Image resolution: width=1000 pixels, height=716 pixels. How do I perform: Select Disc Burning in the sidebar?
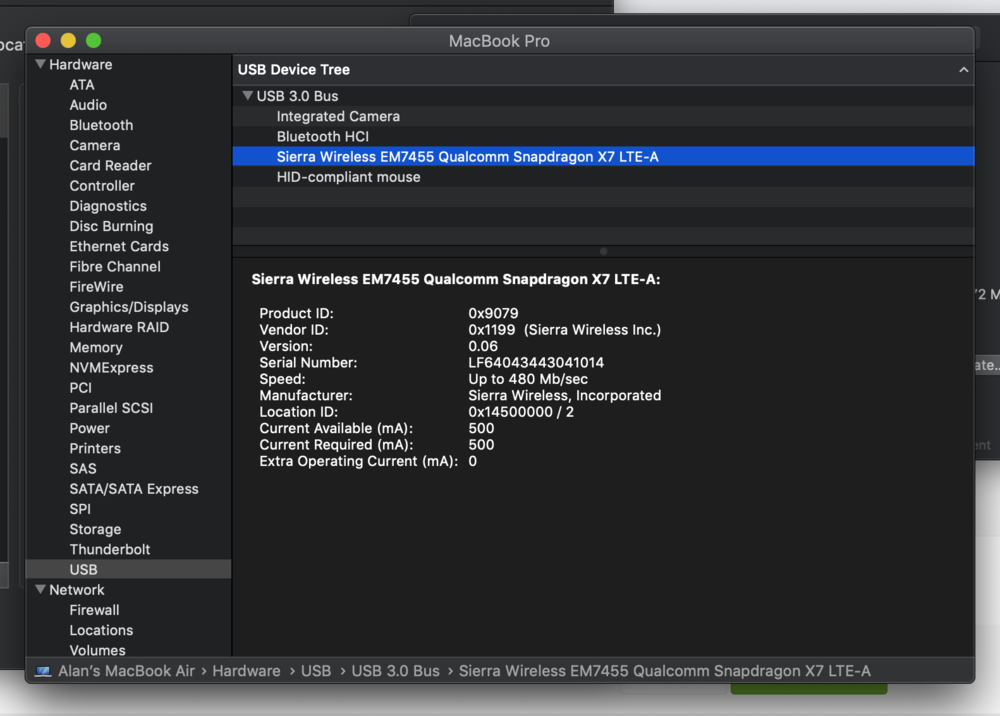coord(111,226)
